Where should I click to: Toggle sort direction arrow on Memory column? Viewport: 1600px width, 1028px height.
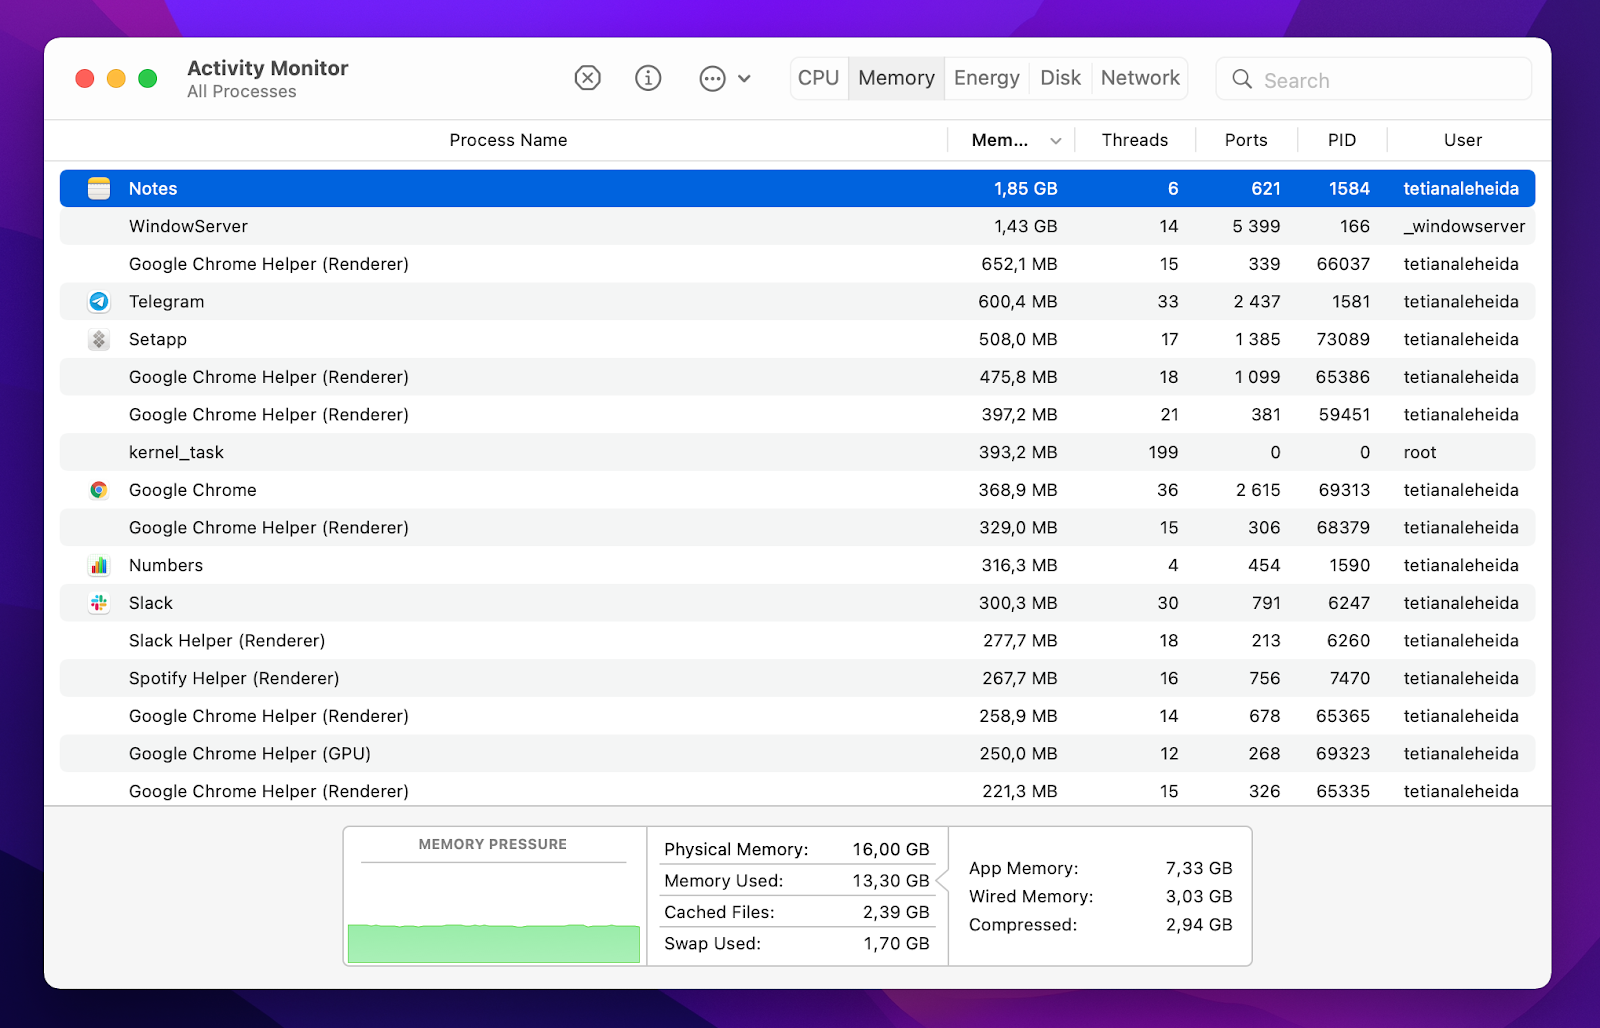[1056, 141]
